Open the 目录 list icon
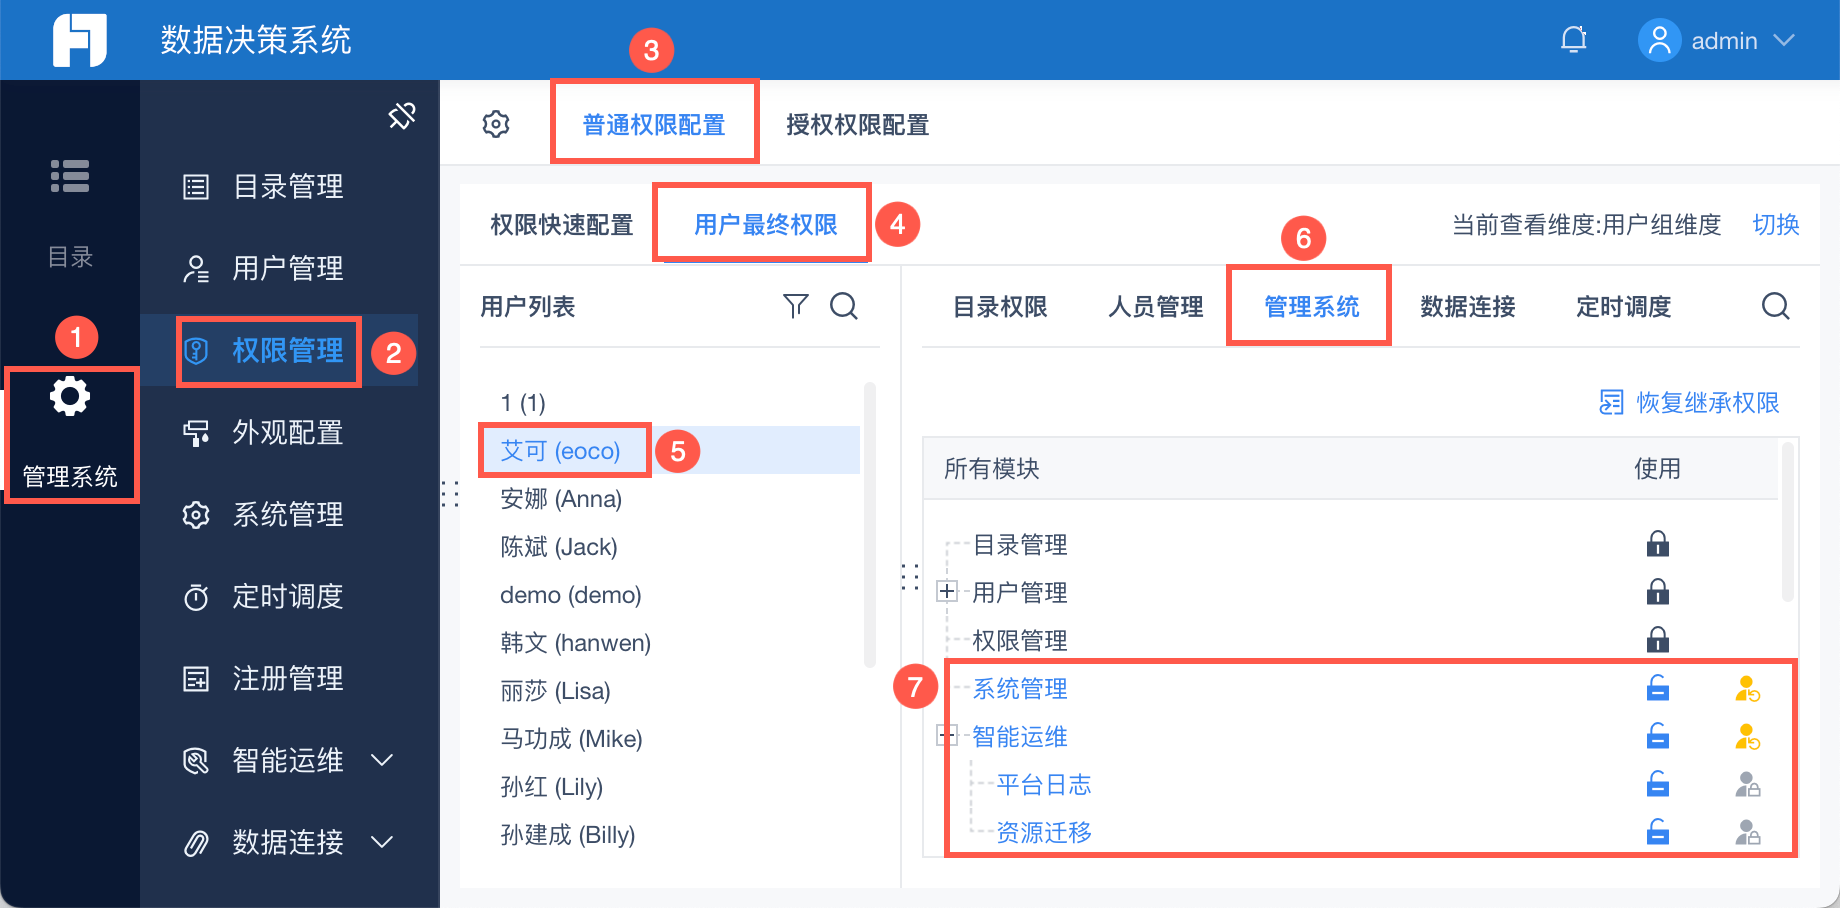Screen dimensions: 1840x908 (70, 176)
